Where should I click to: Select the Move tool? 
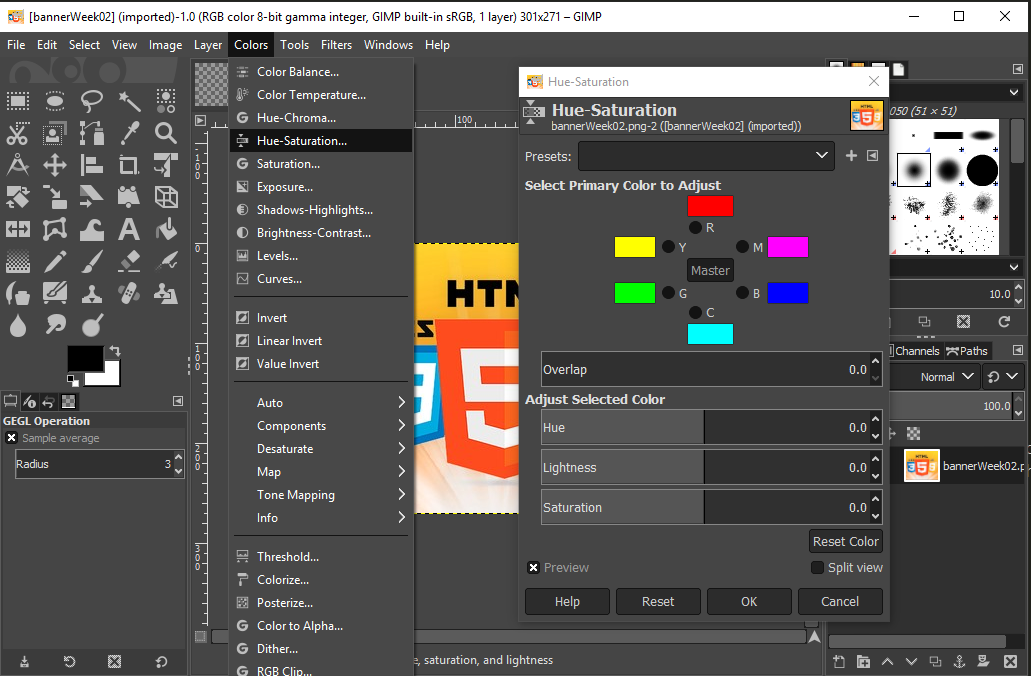pyautogui.click(x=55, y=165)
